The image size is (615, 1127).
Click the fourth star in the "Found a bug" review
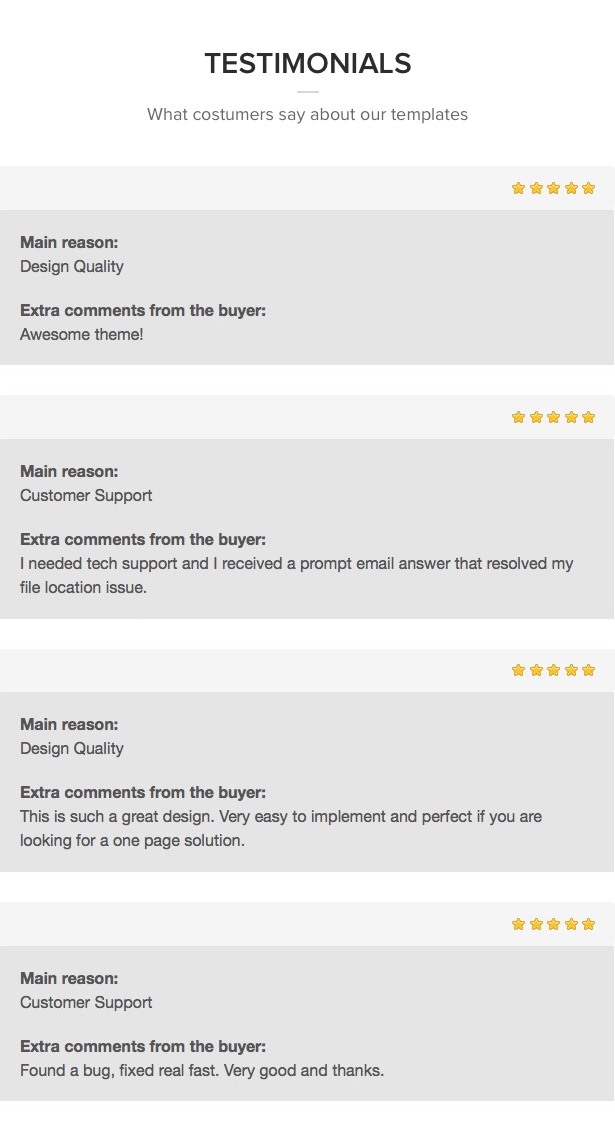pos(571,924)
